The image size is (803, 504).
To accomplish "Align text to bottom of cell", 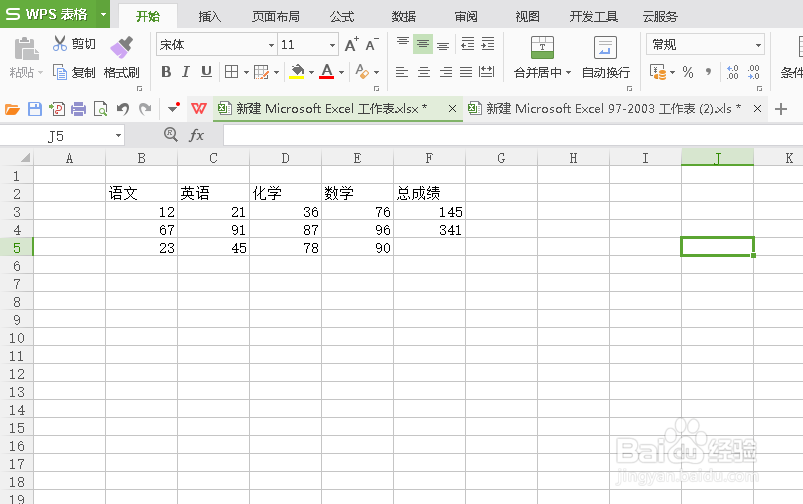I will [443, 45].
